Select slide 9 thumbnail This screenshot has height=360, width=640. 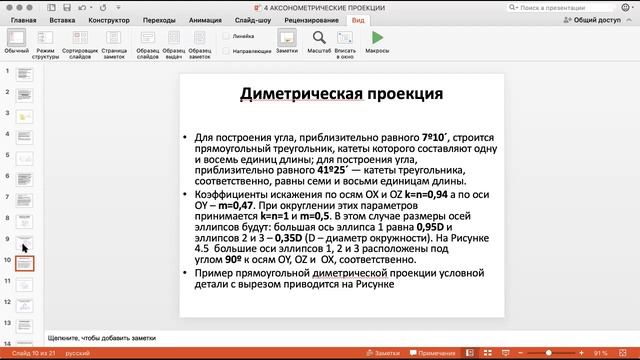pos(24,242)
